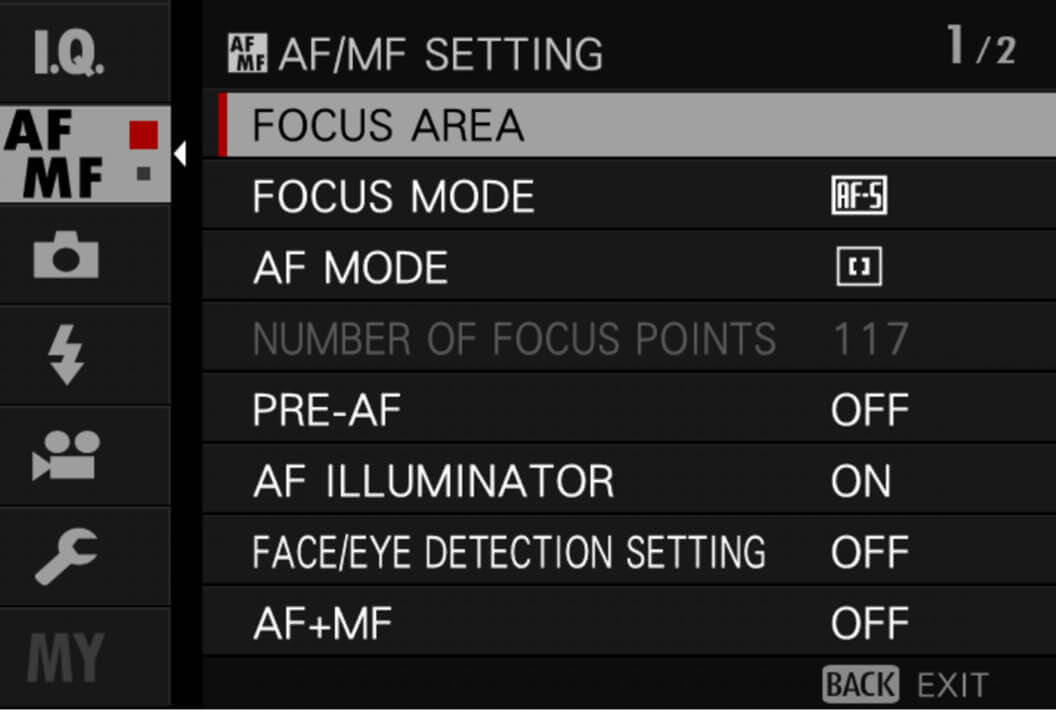Open the I.Q. image quality menu tab

(x=69, y=53)
